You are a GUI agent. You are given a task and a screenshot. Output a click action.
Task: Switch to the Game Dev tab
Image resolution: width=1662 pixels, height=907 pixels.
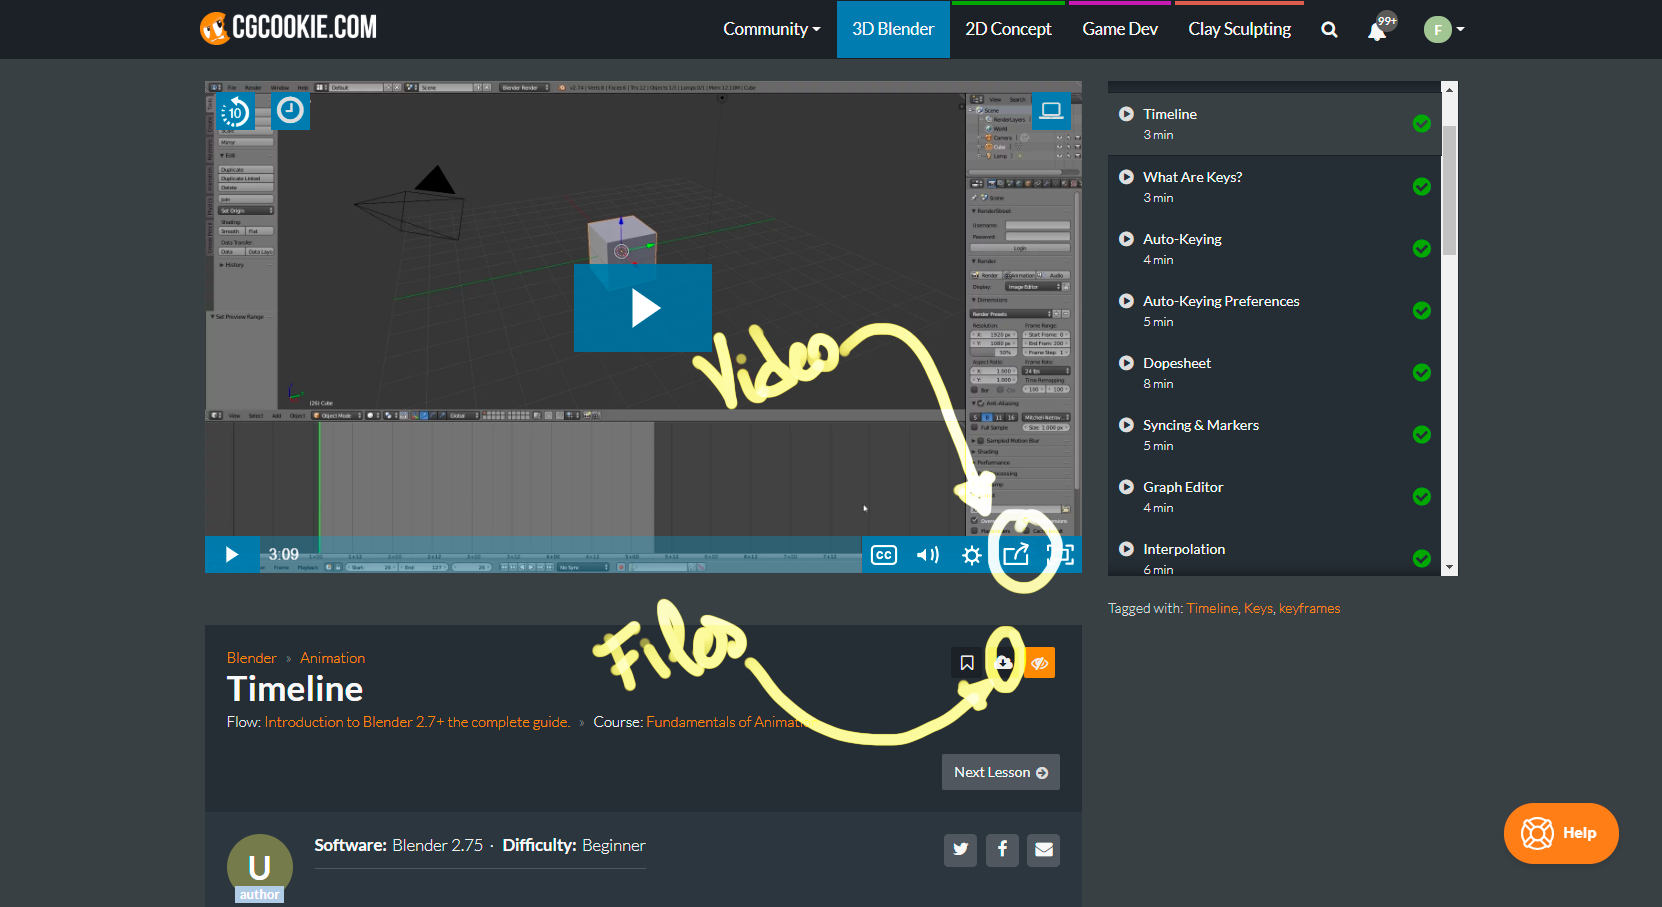pyautogui.click(x=1120, y=30)
